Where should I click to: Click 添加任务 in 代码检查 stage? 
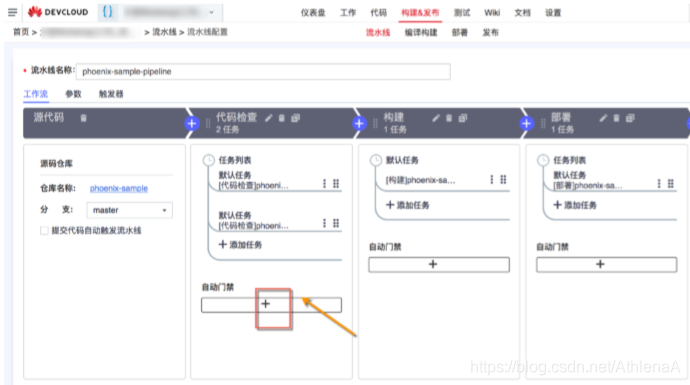(x=240, y=245)
